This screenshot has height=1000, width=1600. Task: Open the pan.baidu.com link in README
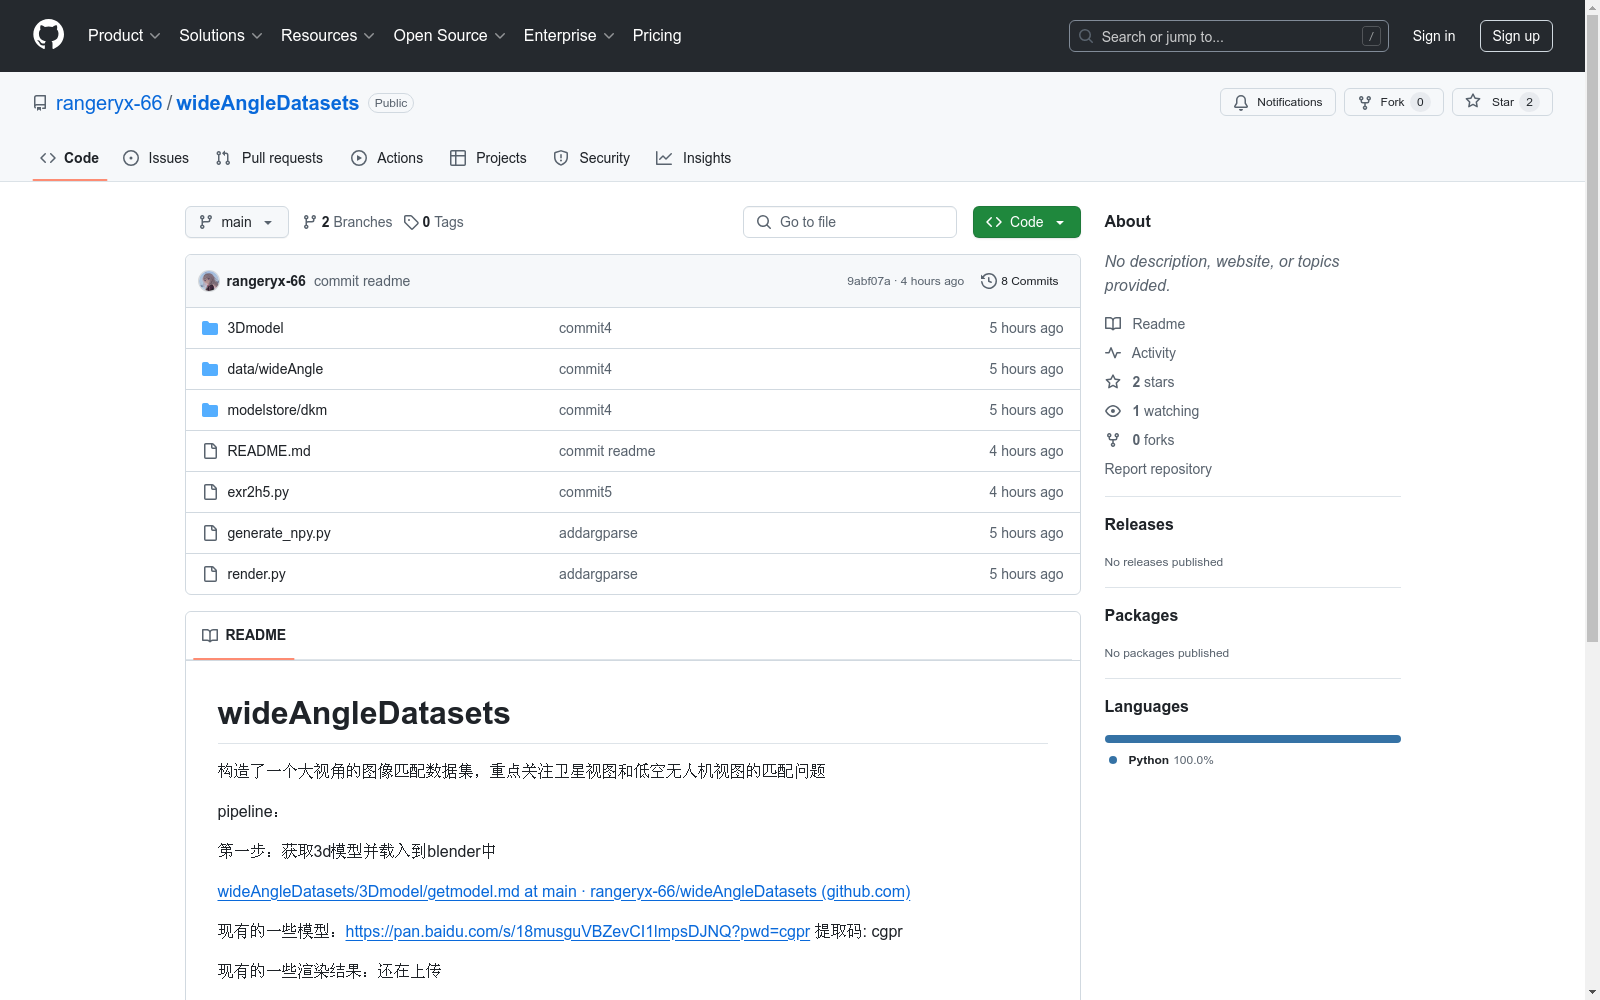point(578,931)
